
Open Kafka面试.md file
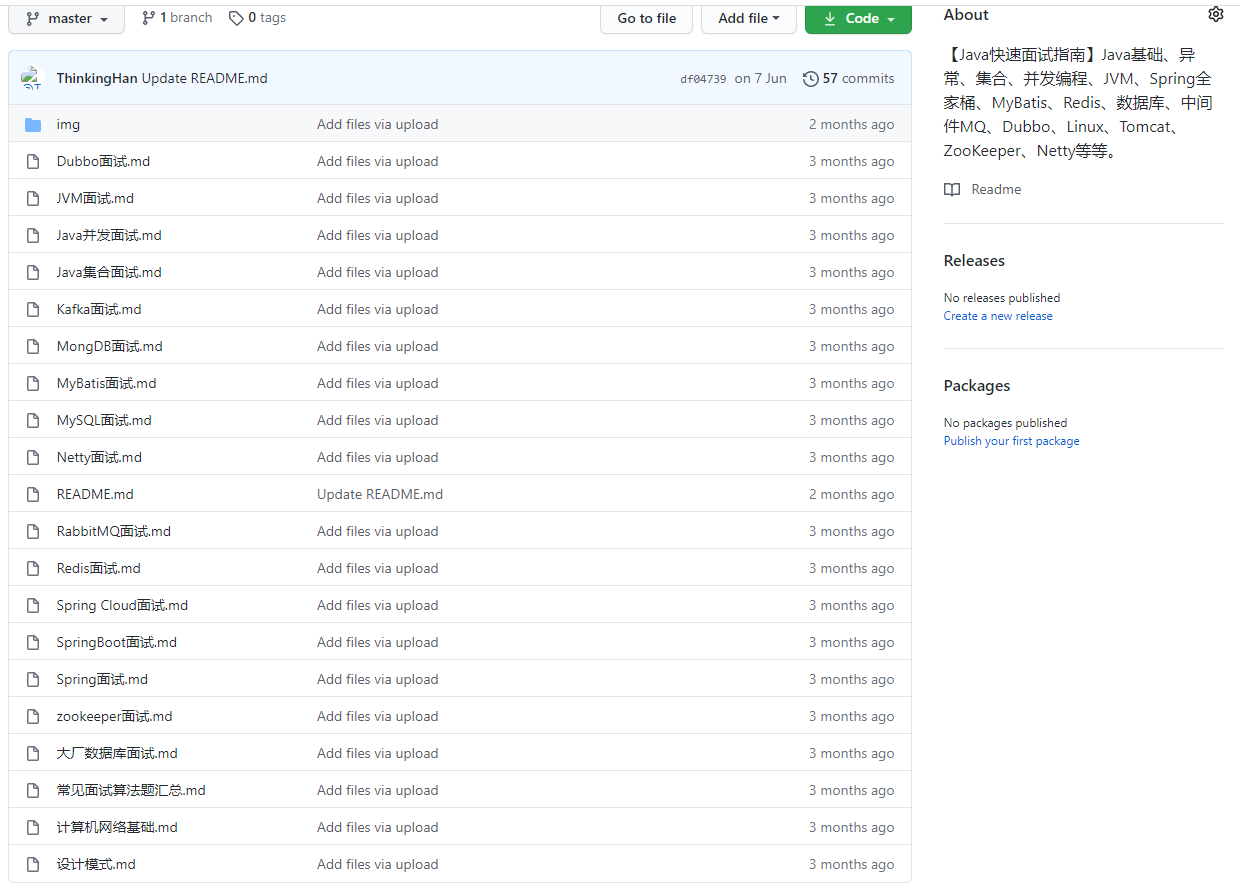click(x=99, y=309)
